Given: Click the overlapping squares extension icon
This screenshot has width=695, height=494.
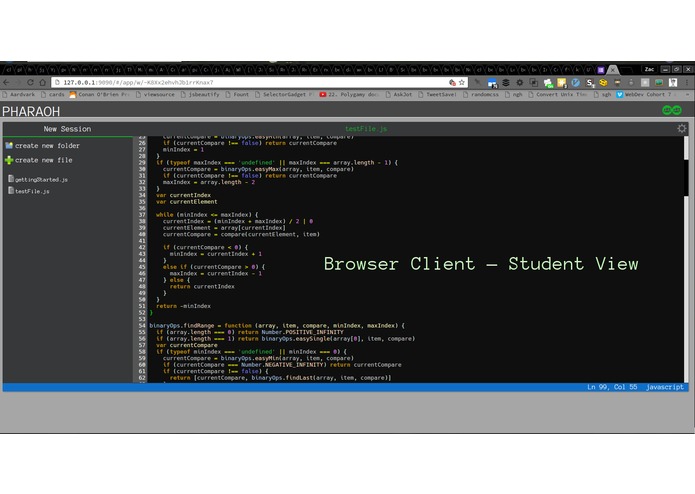Looking at the screenshot, I should tap(534, 82).
